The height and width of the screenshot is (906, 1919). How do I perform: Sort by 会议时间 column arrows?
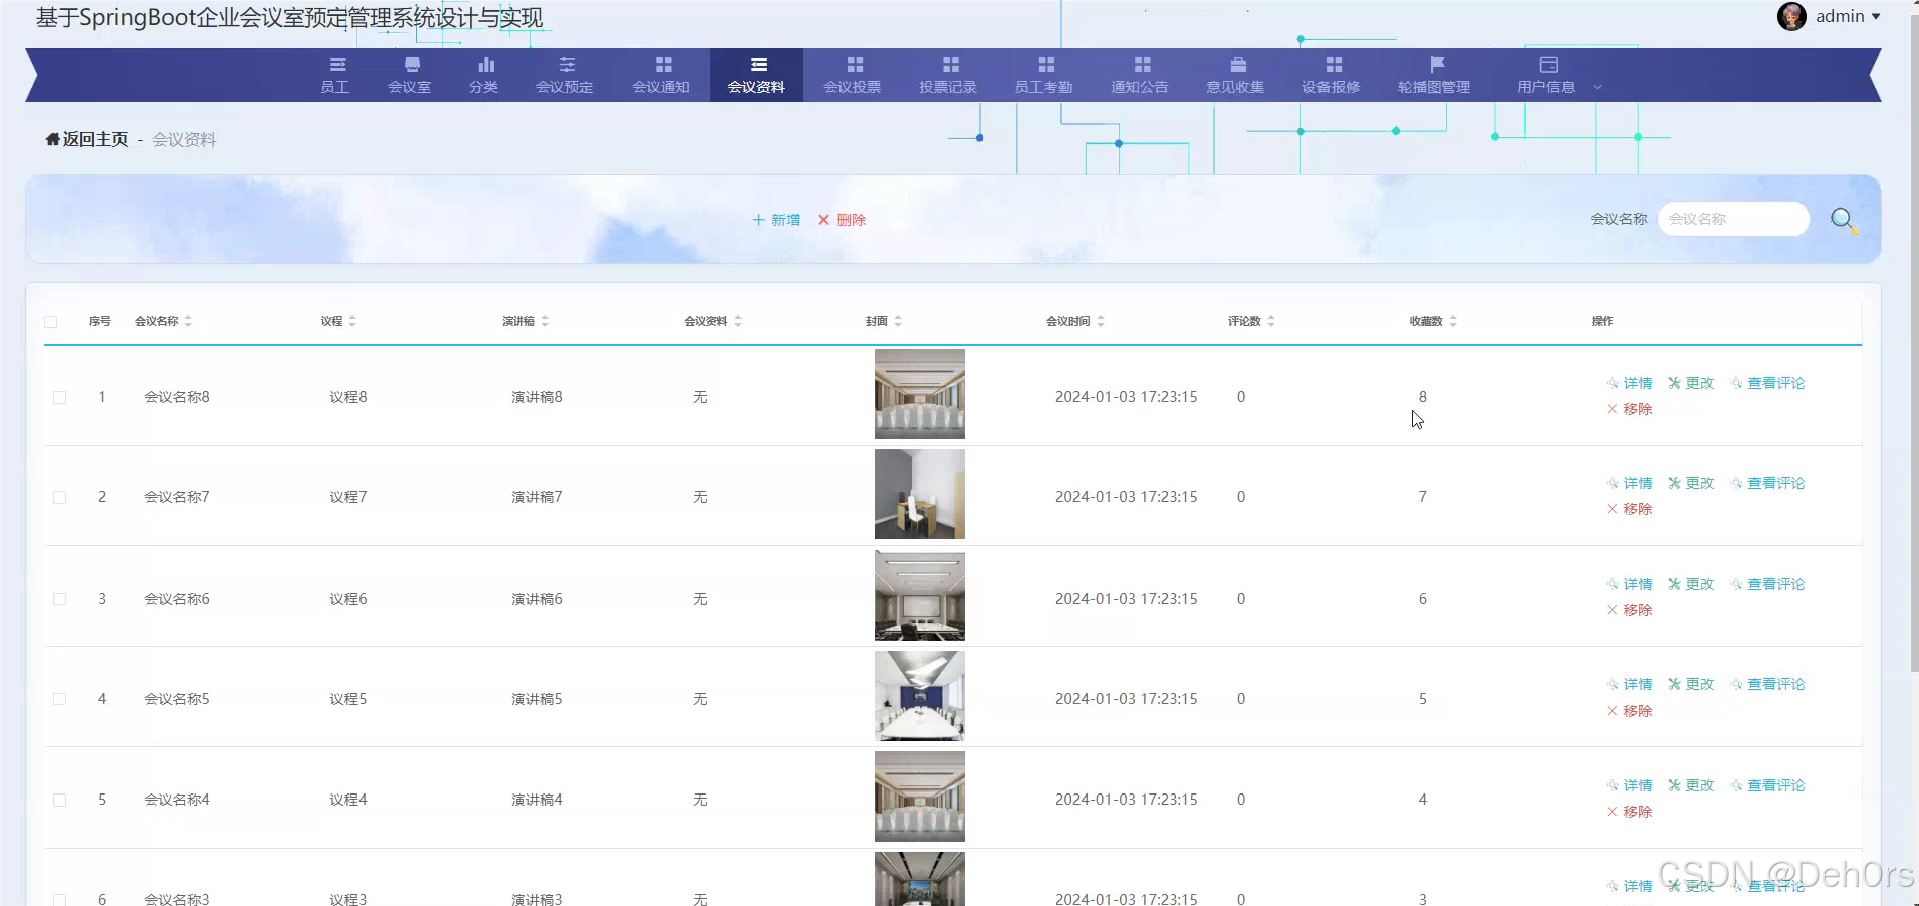pyautogui.click(x=1101, y=321)
